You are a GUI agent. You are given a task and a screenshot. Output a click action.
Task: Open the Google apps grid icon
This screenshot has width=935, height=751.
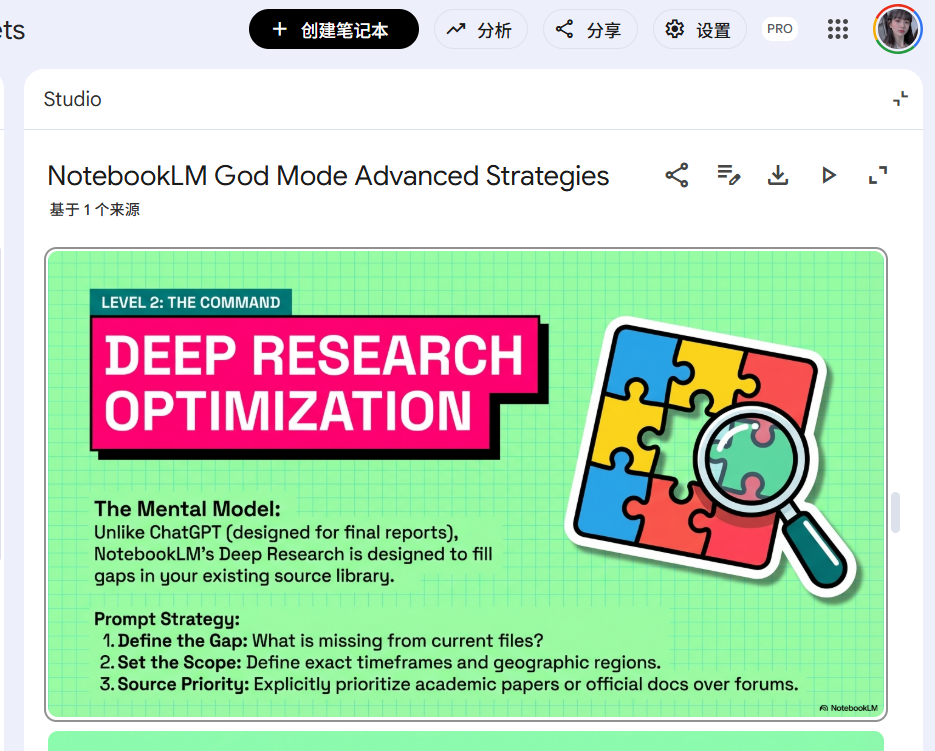pos(838,29)
